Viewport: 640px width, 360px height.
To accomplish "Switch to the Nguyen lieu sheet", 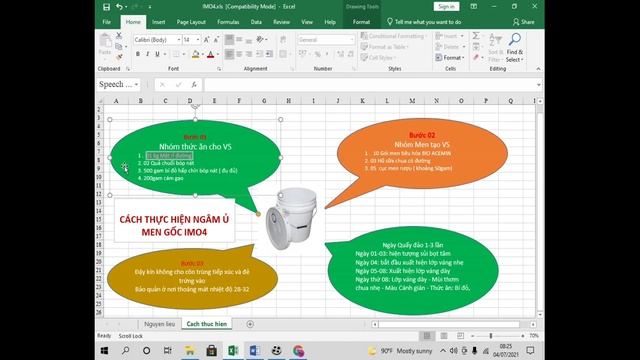I will [x=159, y=324].
